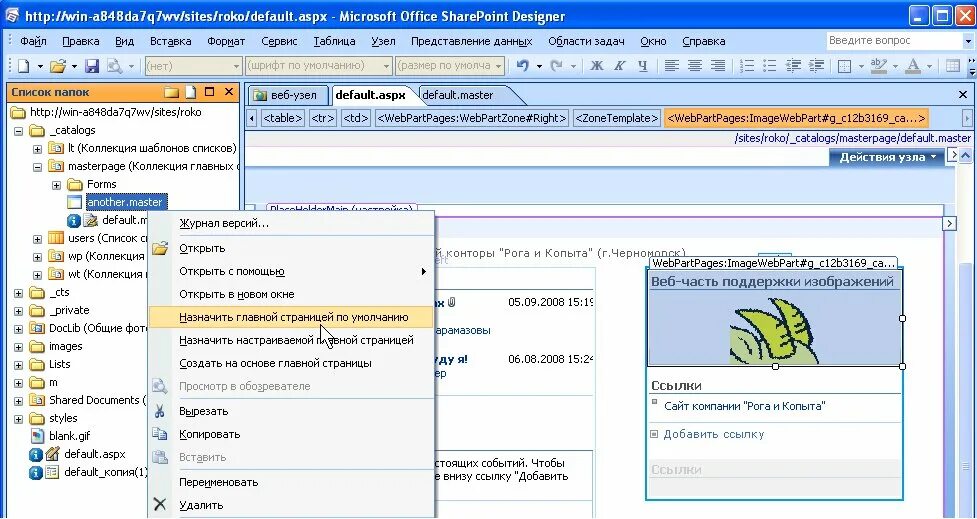Click Вырезать scissors icon in context menu
The image size is (977, 519).
[160, 411]
